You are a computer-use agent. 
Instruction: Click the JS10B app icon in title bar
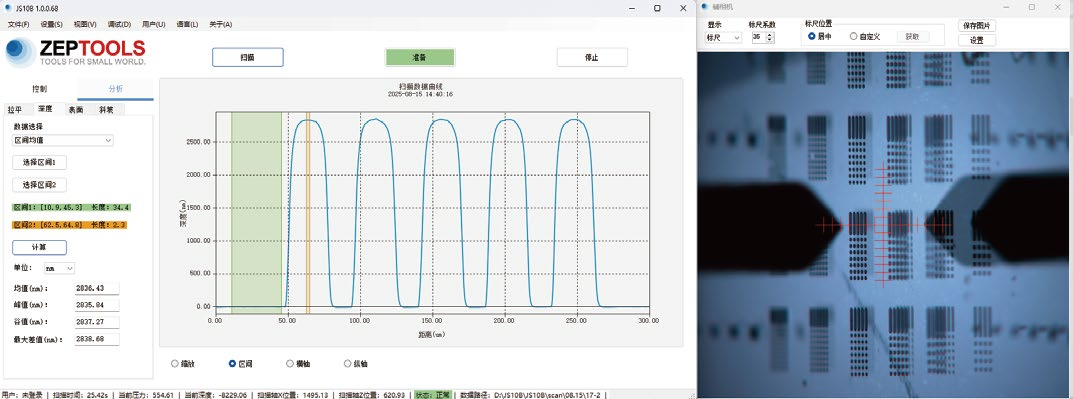[8, 8]
